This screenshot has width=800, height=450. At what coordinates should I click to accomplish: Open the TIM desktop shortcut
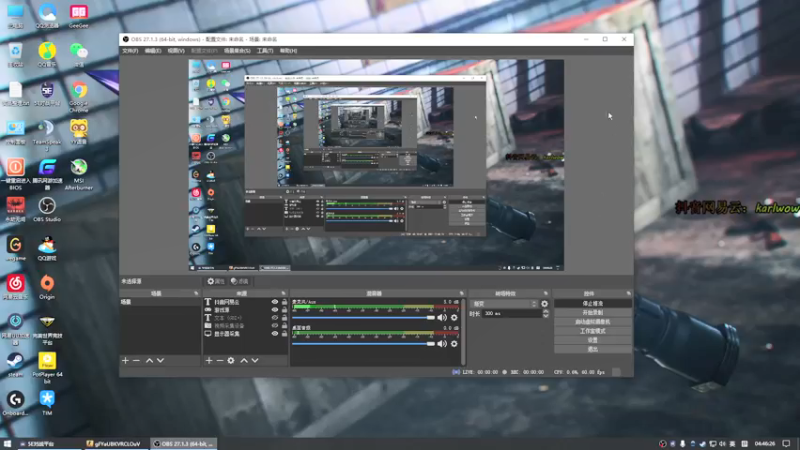tap(46, 403)
